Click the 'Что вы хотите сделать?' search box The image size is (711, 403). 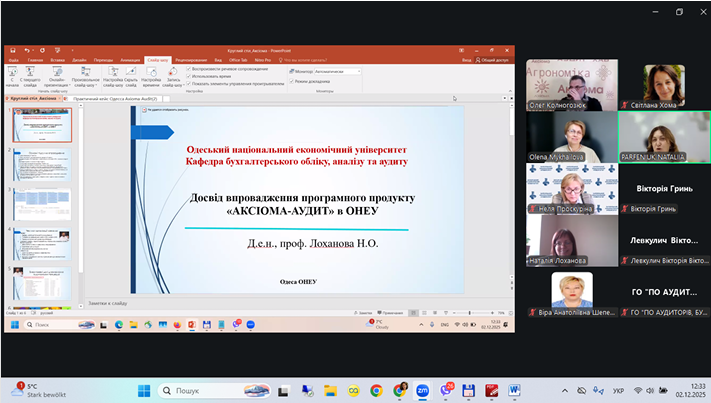click(305, 60)
